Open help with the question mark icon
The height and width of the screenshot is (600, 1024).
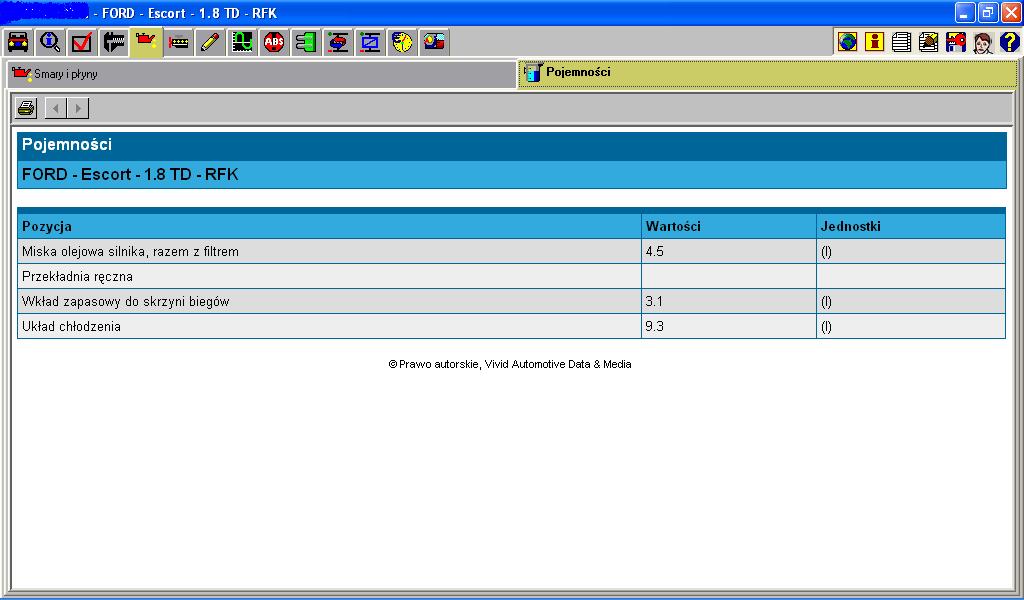point(1009,42)
